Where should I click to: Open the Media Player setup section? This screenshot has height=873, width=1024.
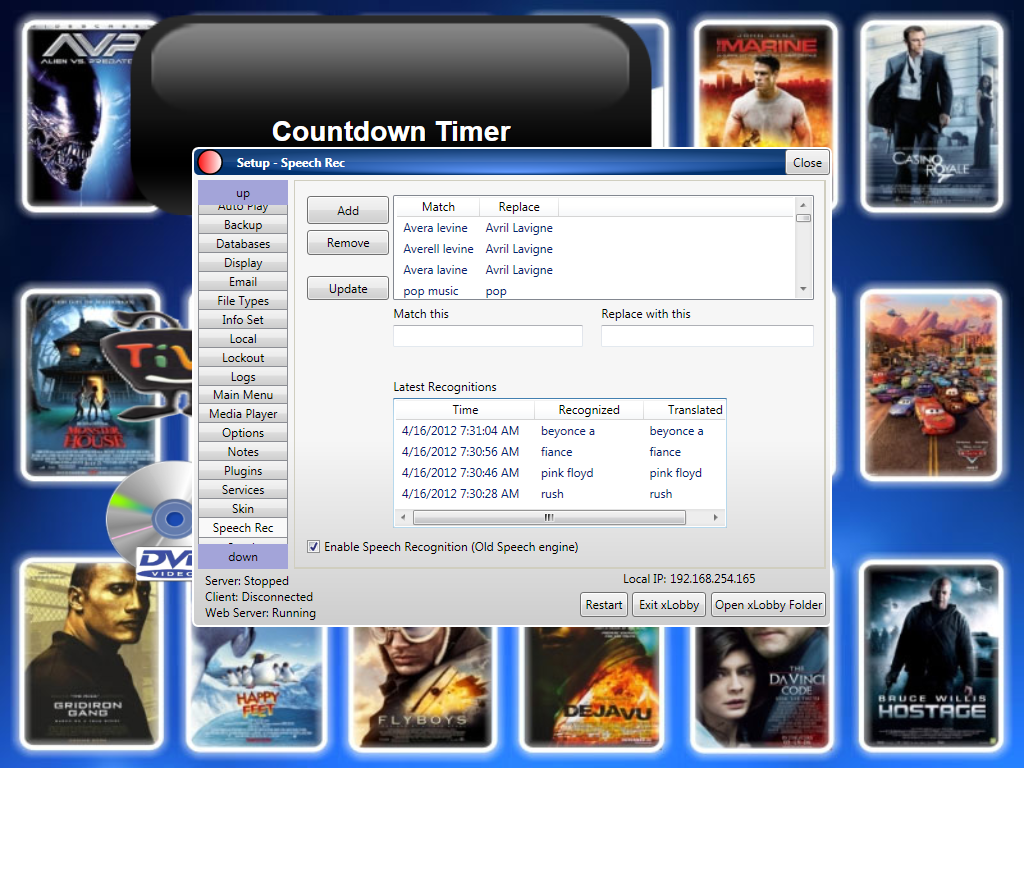coord(243,413)
